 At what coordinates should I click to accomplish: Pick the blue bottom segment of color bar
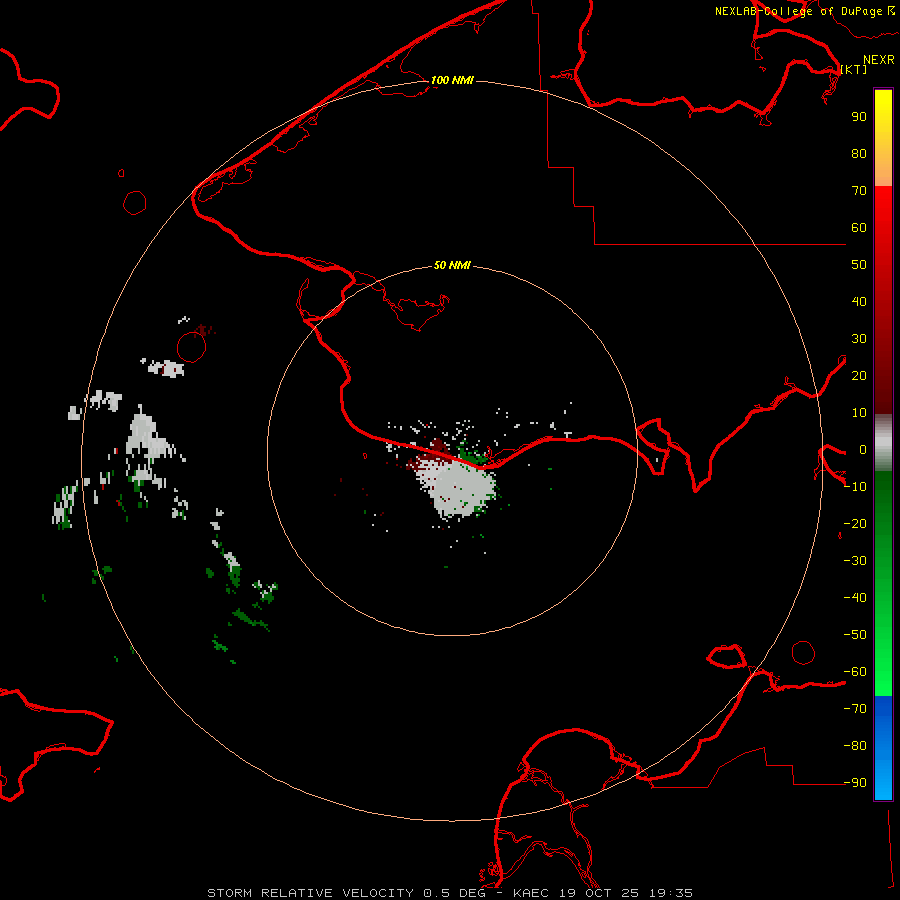pos(883,748)
